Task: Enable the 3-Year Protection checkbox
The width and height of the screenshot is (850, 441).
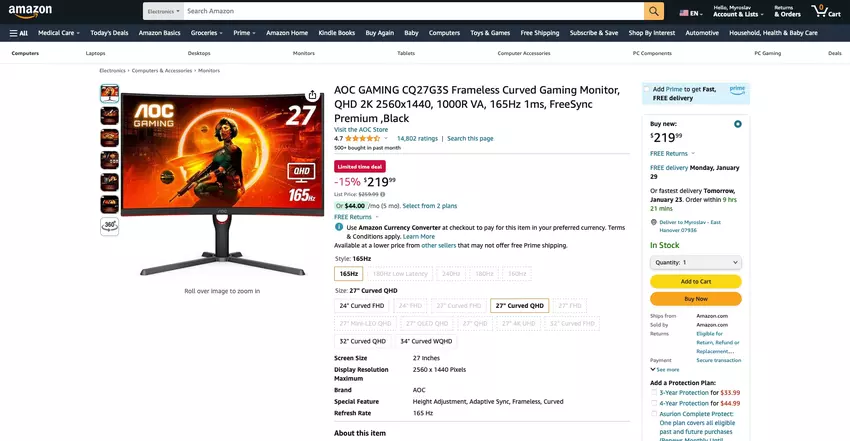Action: [x=654, y=392]
